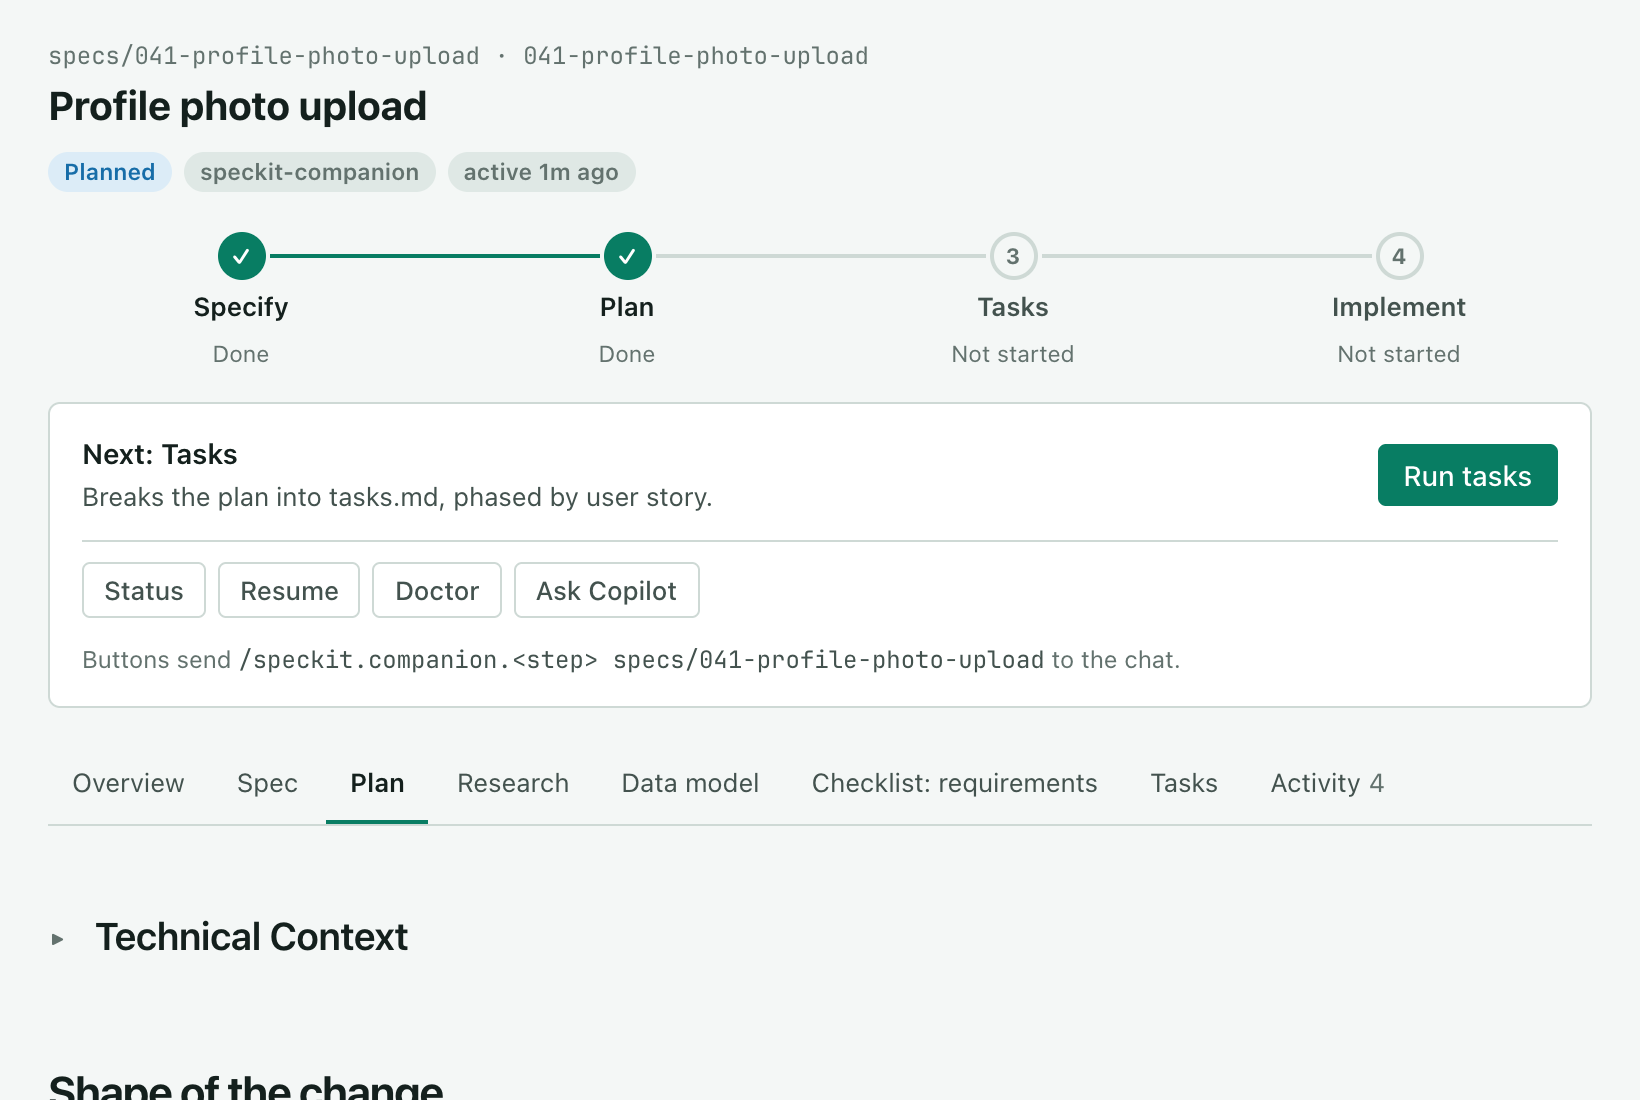Image resolution: width=1640 pixels, height=1100 pixels.
Task: Expand the Technical Context section
Action: [x=58, y=939]
